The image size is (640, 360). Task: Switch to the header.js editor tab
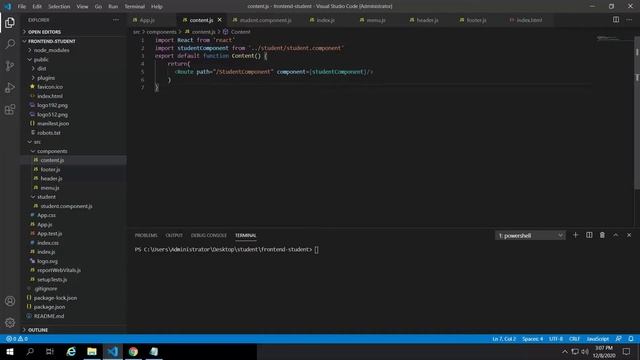pos(427,20)
